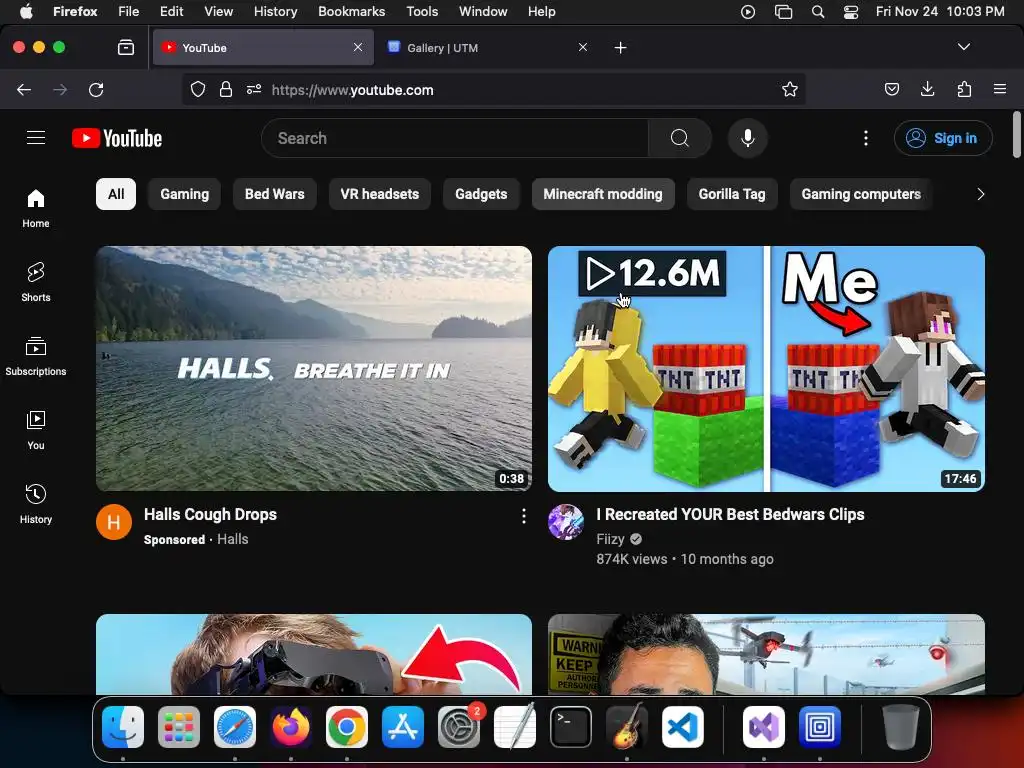Open the View menu
The image size is (1024, 768).
(x=218, y=11)
